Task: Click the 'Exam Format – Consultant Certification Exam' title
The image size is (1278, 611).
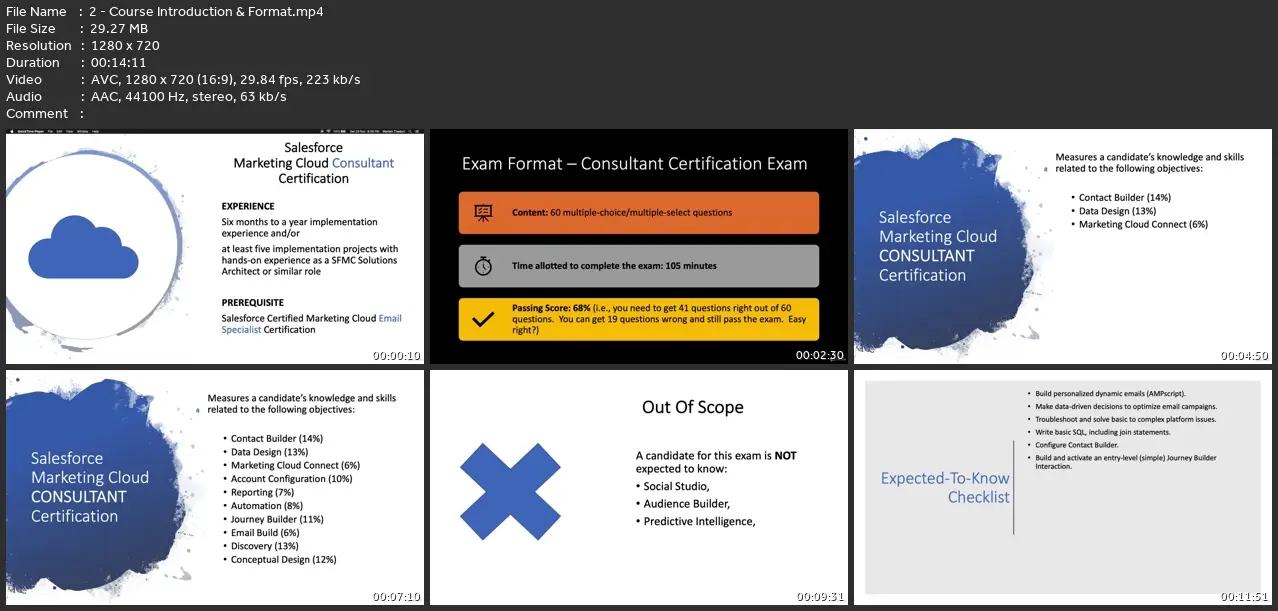Action: [634, 164]
